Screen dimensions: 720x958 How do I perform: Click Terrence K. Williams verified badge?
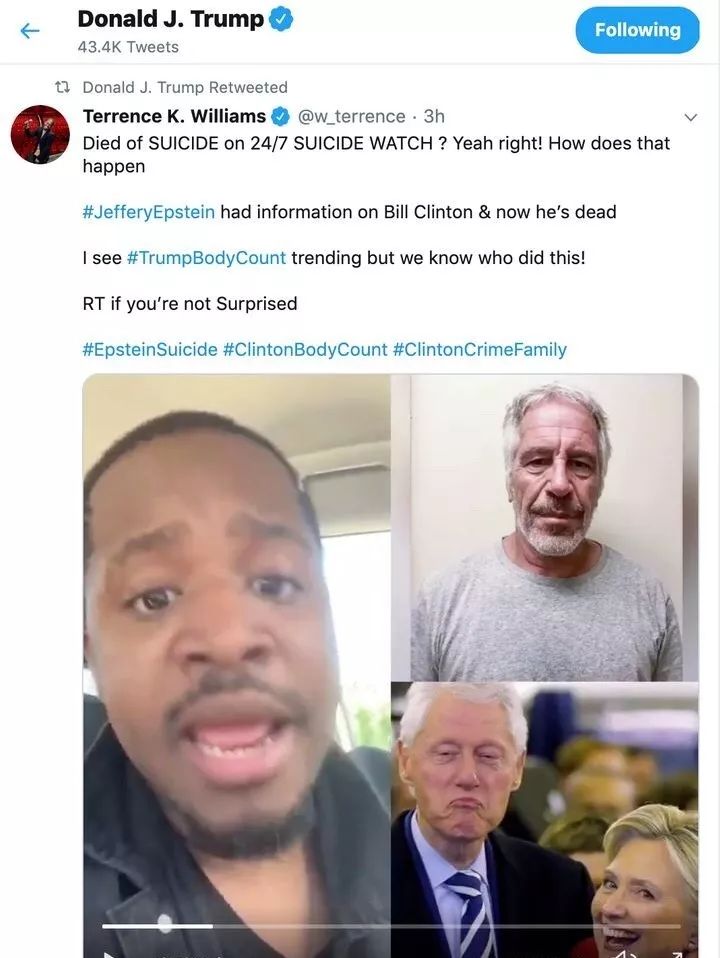coord(280,115)
